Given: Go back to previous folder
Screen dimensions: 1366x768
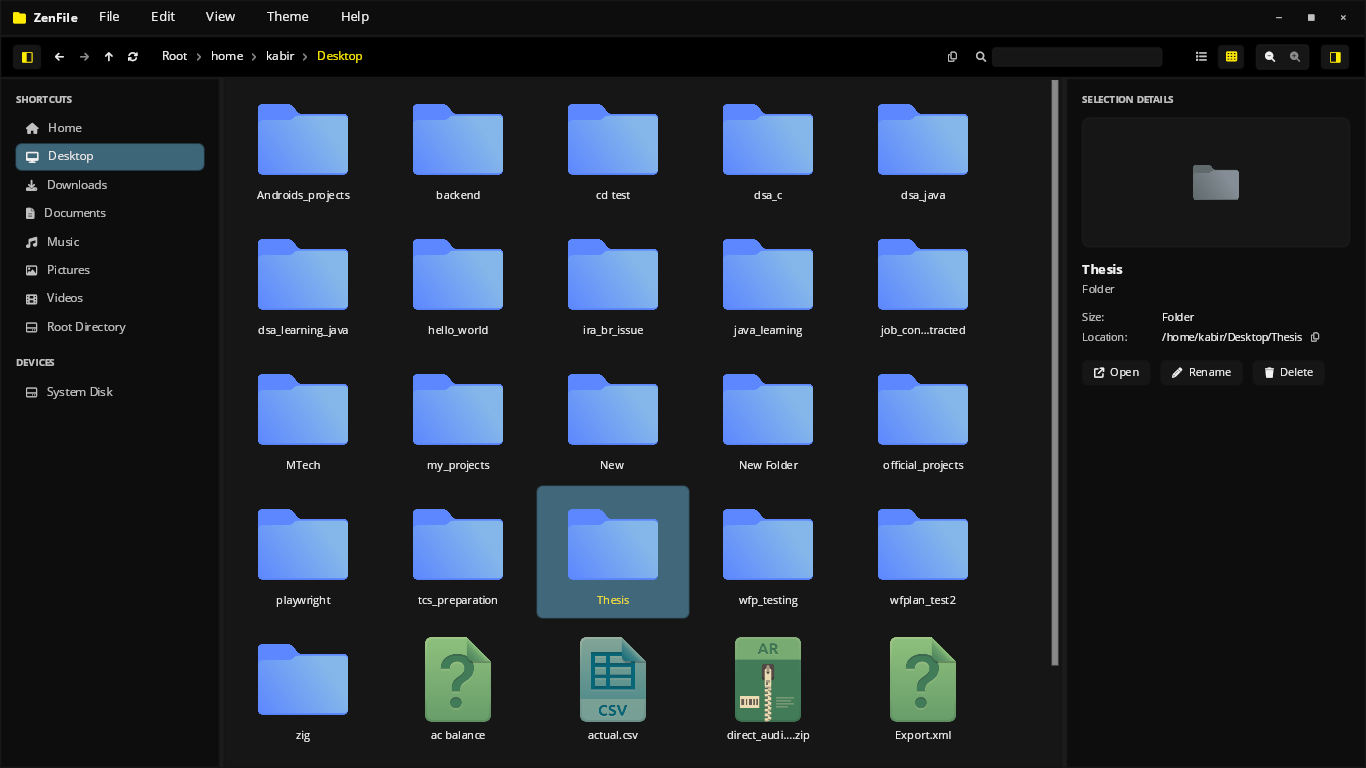Looking at the screenshot, I should point(59,57).
